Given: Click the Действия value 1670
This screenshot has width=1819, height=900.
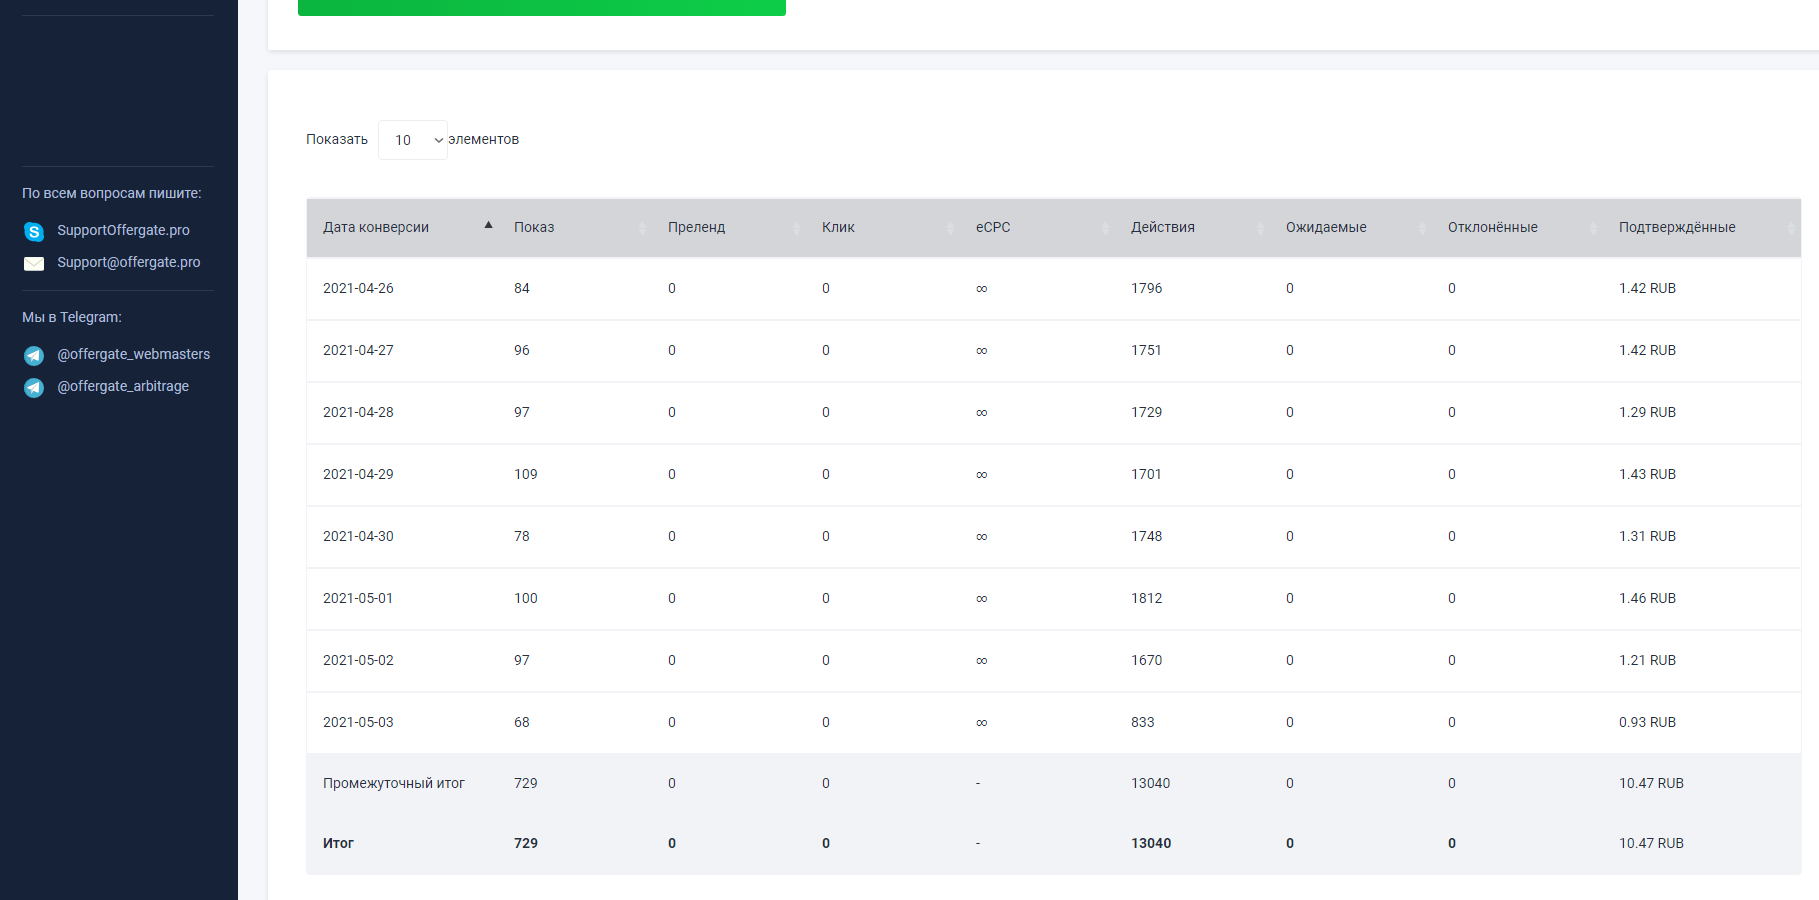Looking at the screenshot, I should [1147, 660].
